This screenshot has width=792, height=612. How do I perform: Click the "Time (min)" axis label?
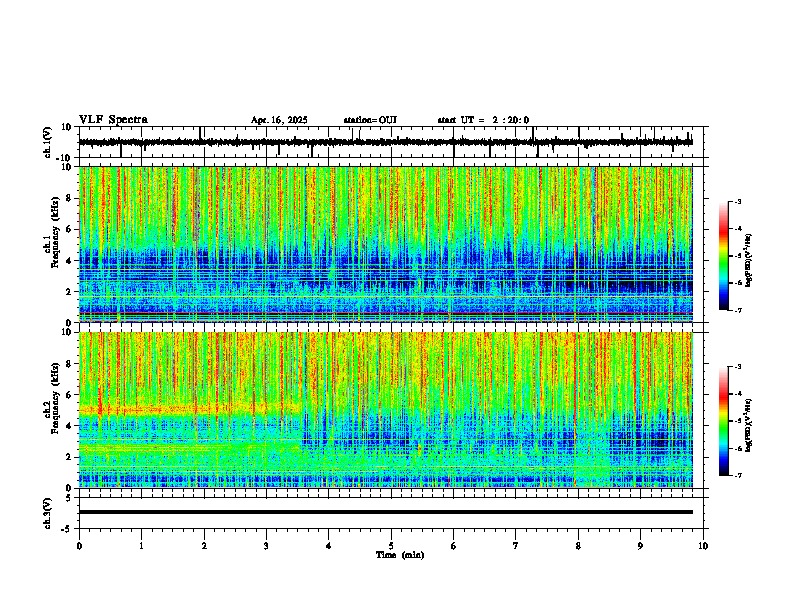(x=400, y=555)
